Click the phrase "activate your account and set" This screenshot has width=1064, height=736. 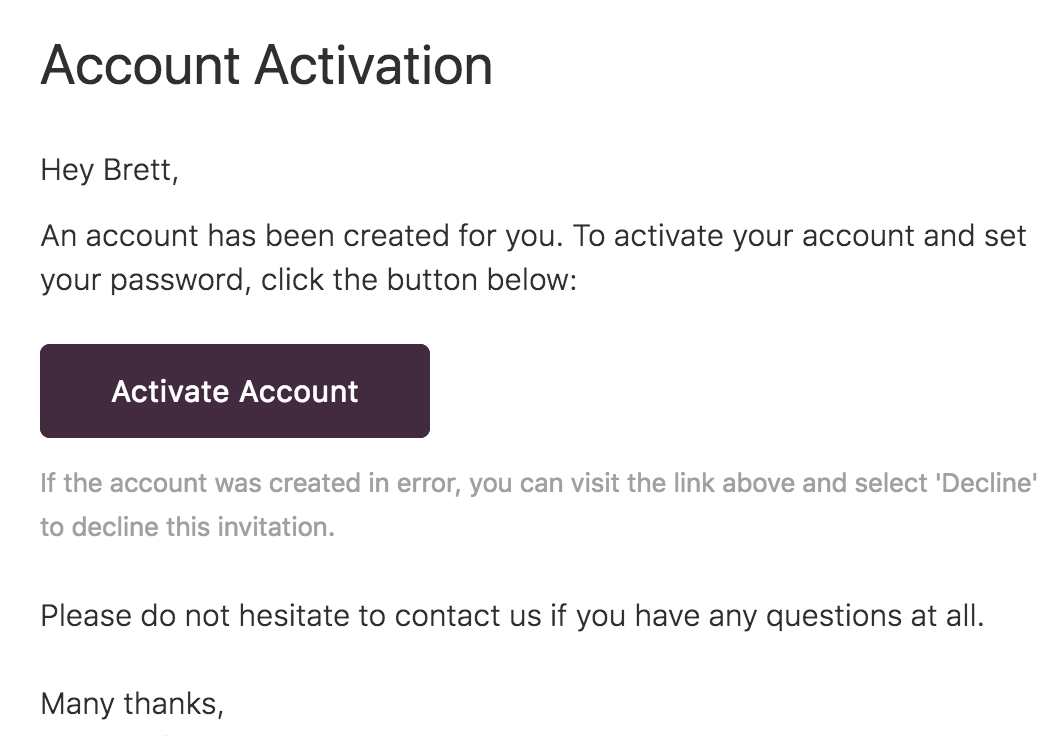click(x=820, y=237)
